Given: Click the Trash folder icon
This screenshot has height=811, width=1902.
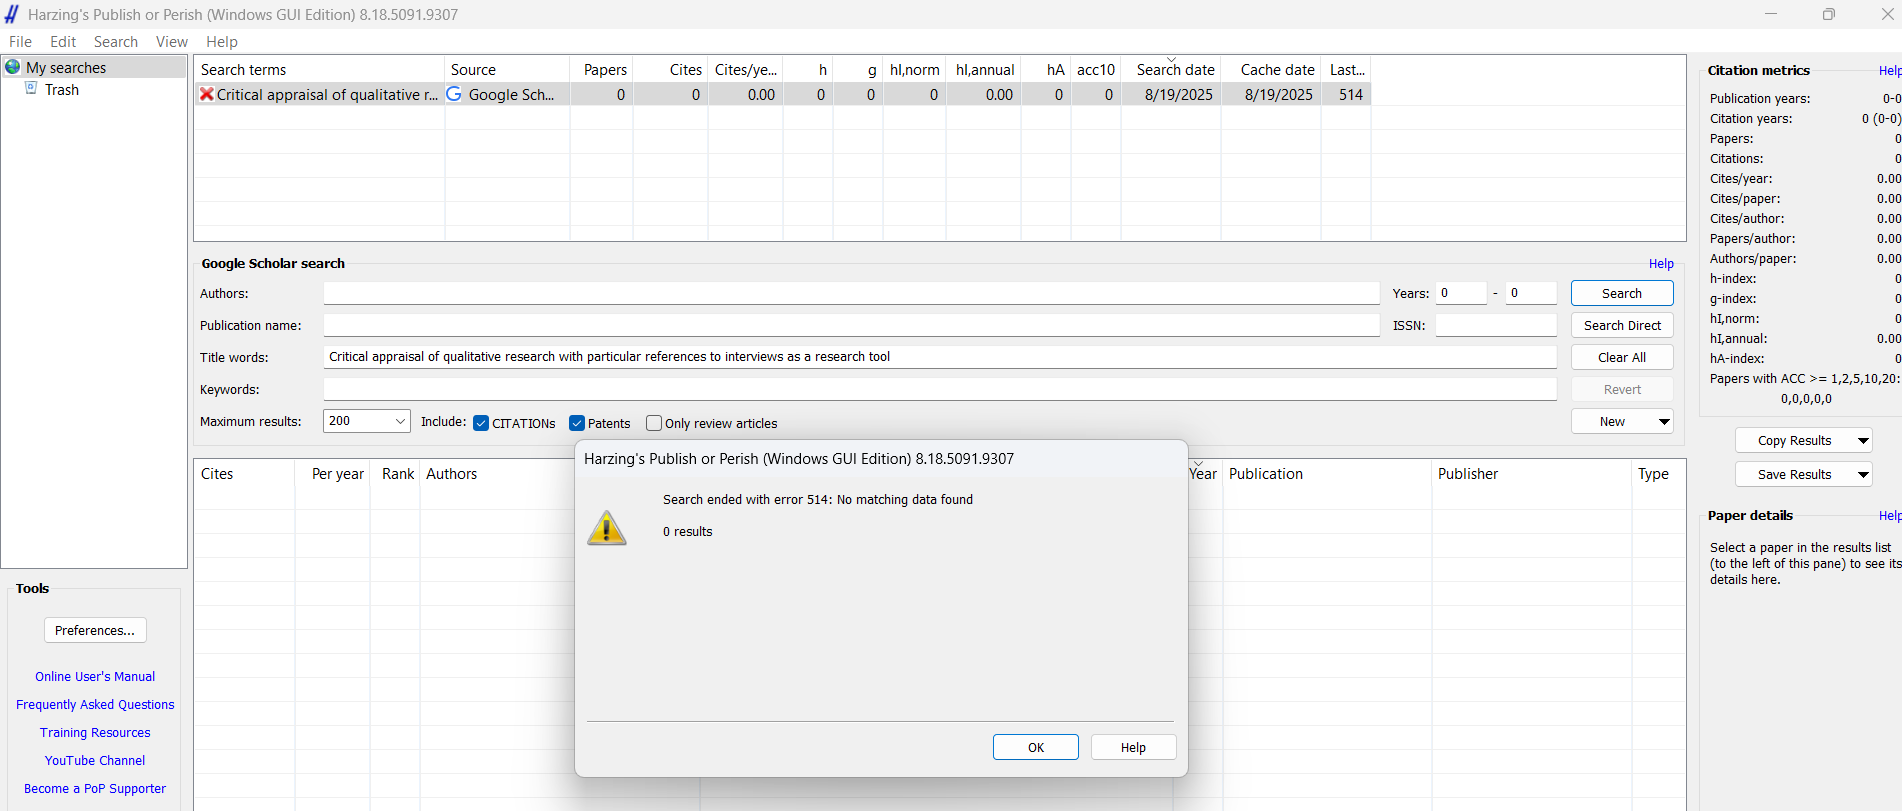Looking at the screenshot, I should tap(31, 89).
